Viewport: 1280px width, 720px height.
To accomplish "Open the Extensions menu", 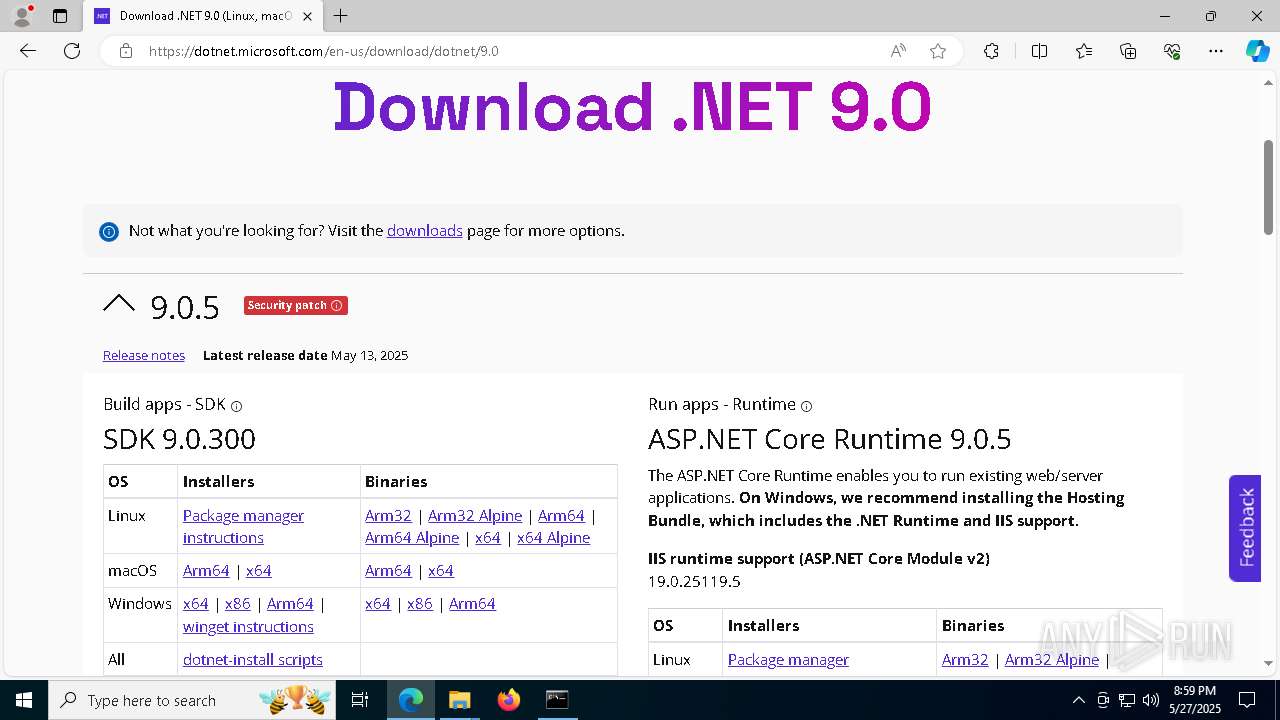I will [x=991, y=51].
